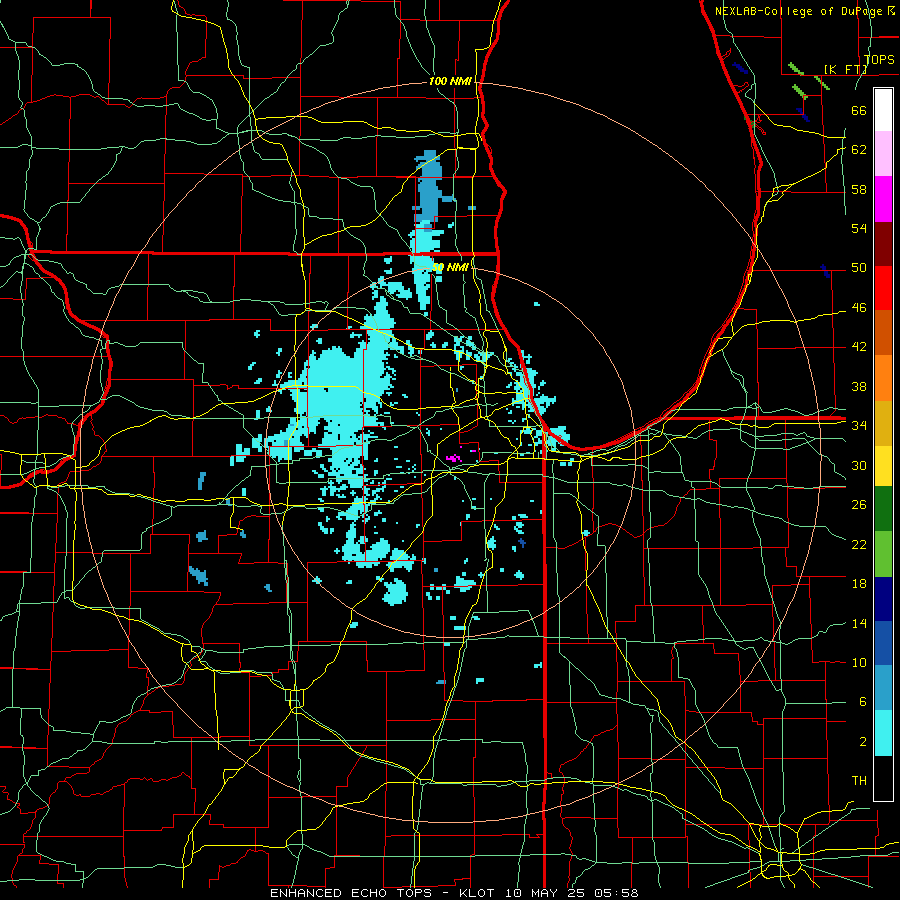Click the dark orange 42-46 legend swatch
This screenshot has width=900, height=900.
coord(883,332)
